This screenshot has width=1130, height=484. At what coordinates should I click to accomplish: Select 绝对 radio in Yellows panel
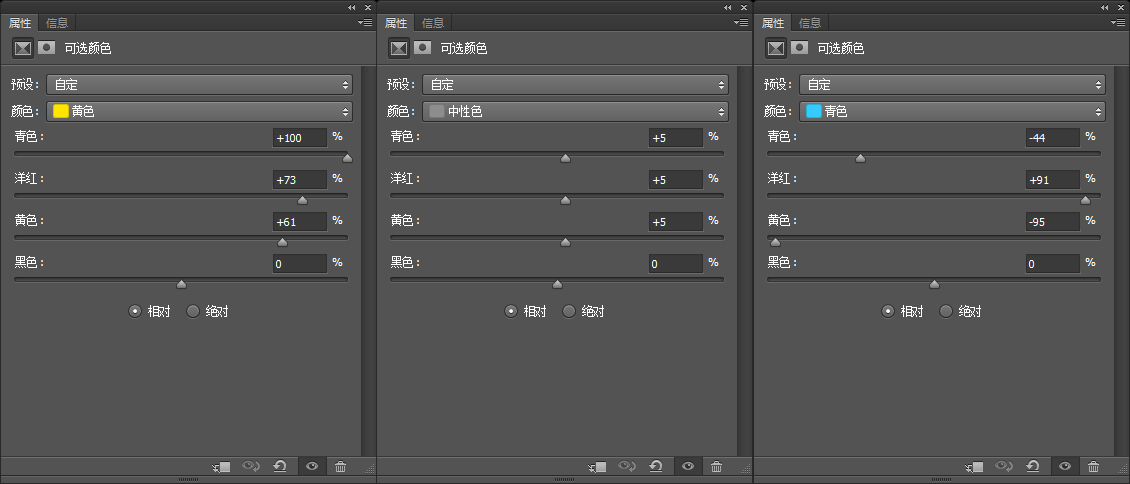click(x=193, y=311)
